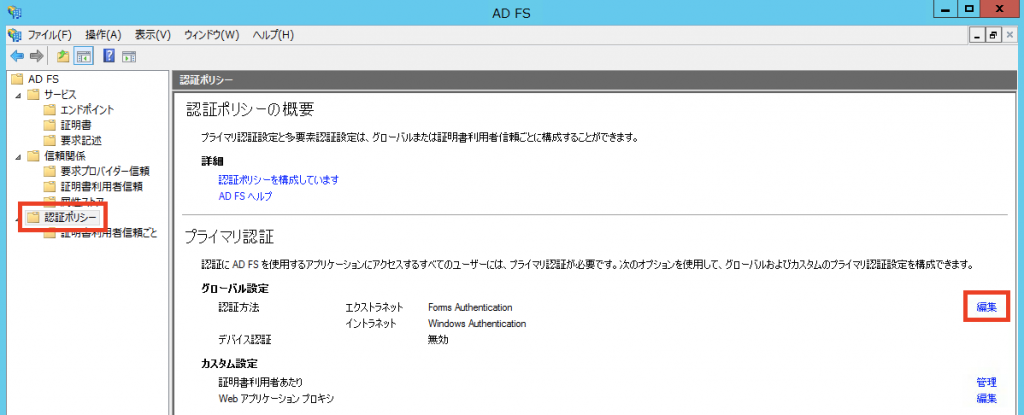1024x415 pixels.
Task: Maximize the AD FS window
Action: [969, 8]
